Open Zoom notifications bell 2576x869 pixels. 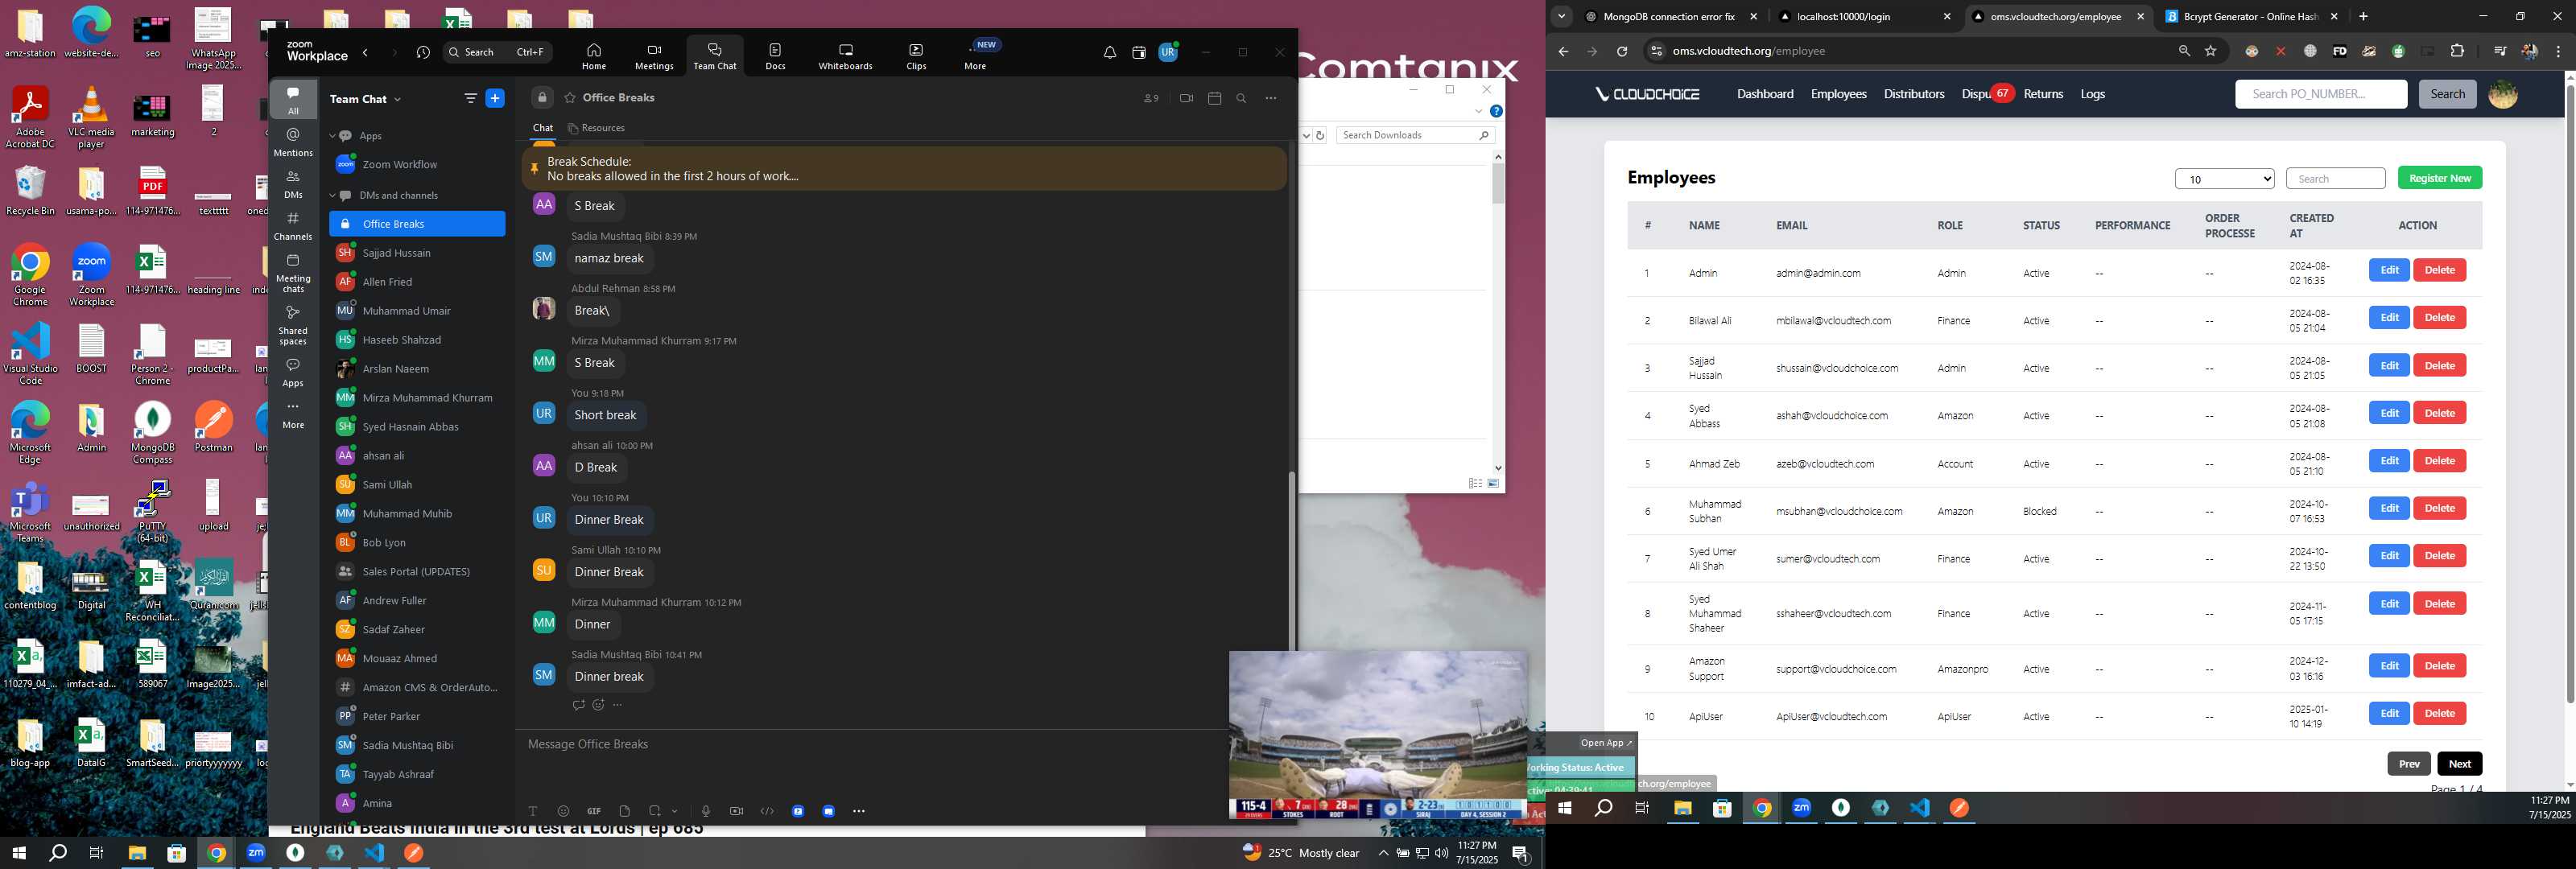point(1109,53)
